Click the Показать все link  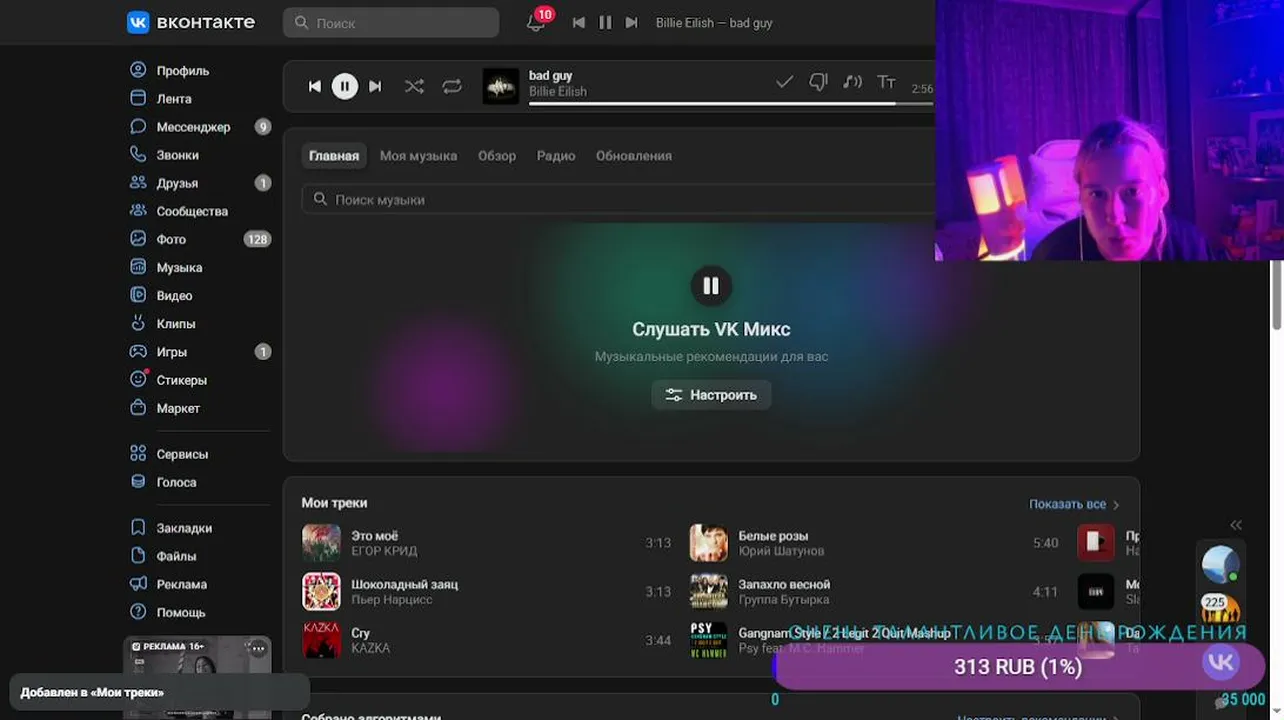pos(1074,504)
